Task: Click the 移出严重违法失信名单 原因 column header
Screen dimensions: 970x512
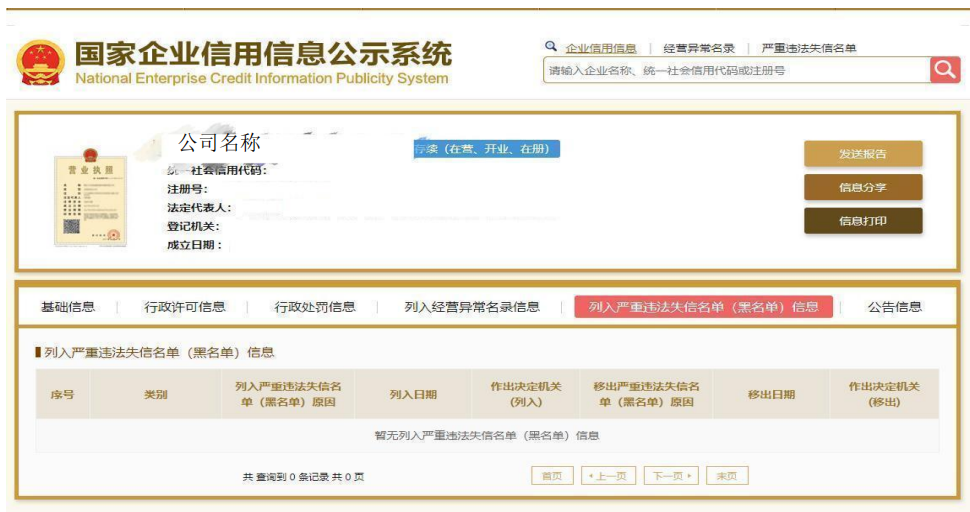Action: point(646,395)
